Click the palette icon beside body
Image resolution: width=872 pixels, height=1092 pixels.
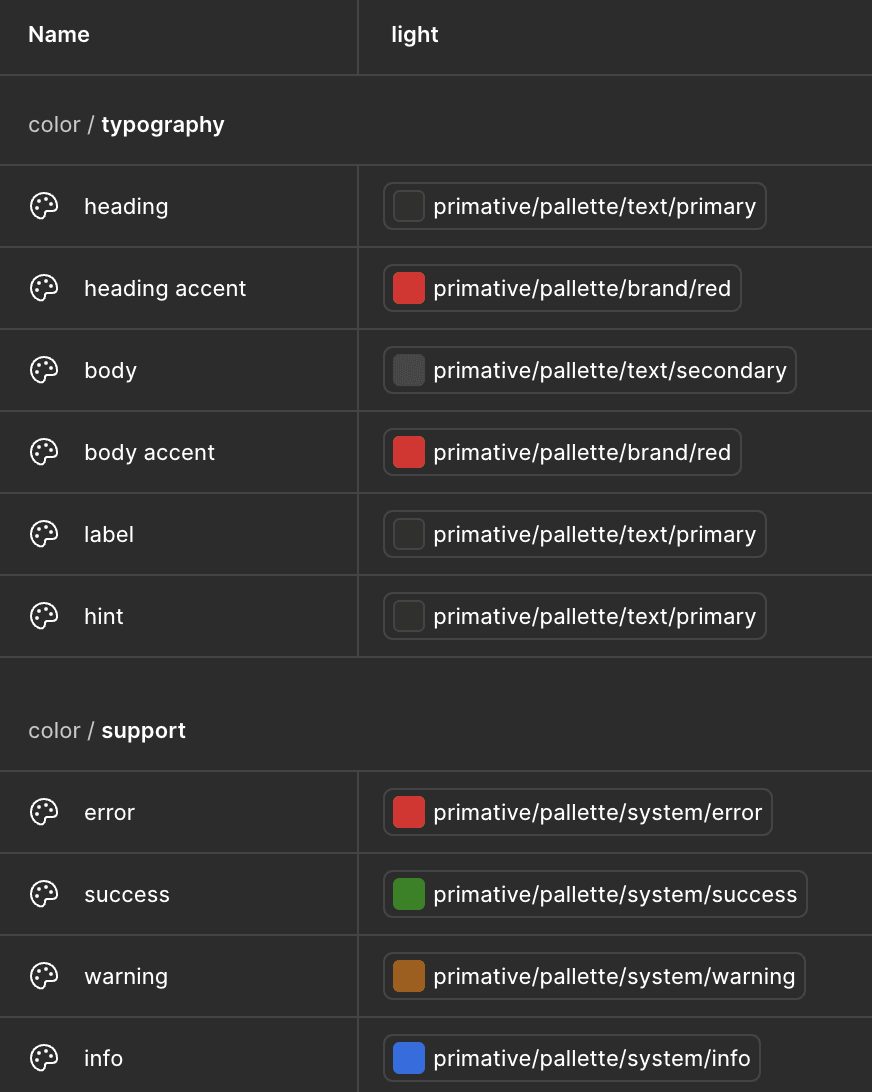44,370
